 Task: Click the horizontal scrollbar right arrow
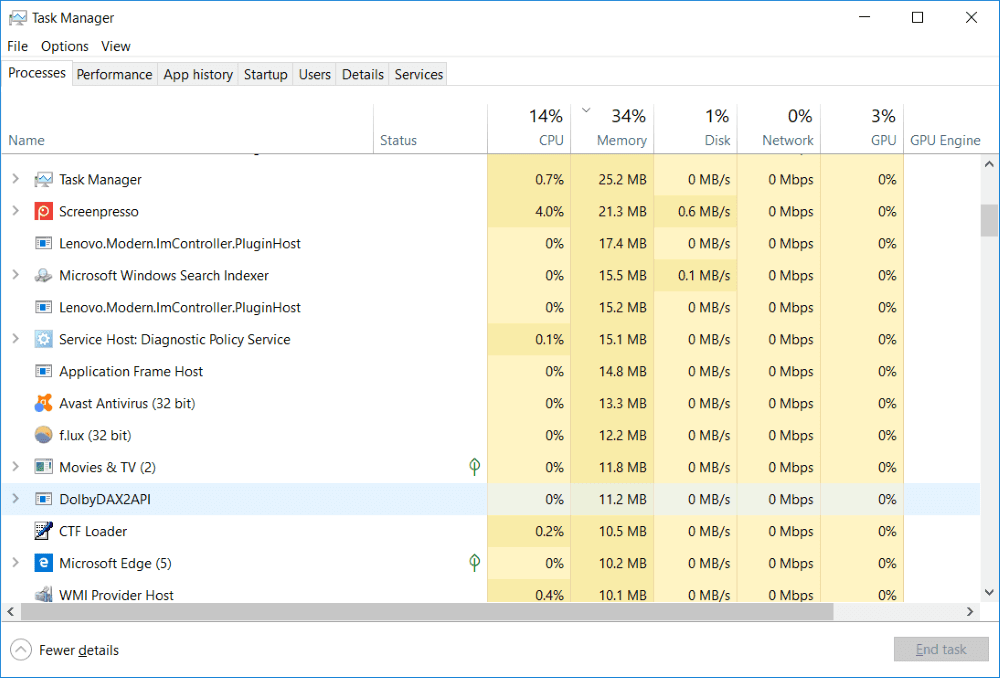click(970, 612)
